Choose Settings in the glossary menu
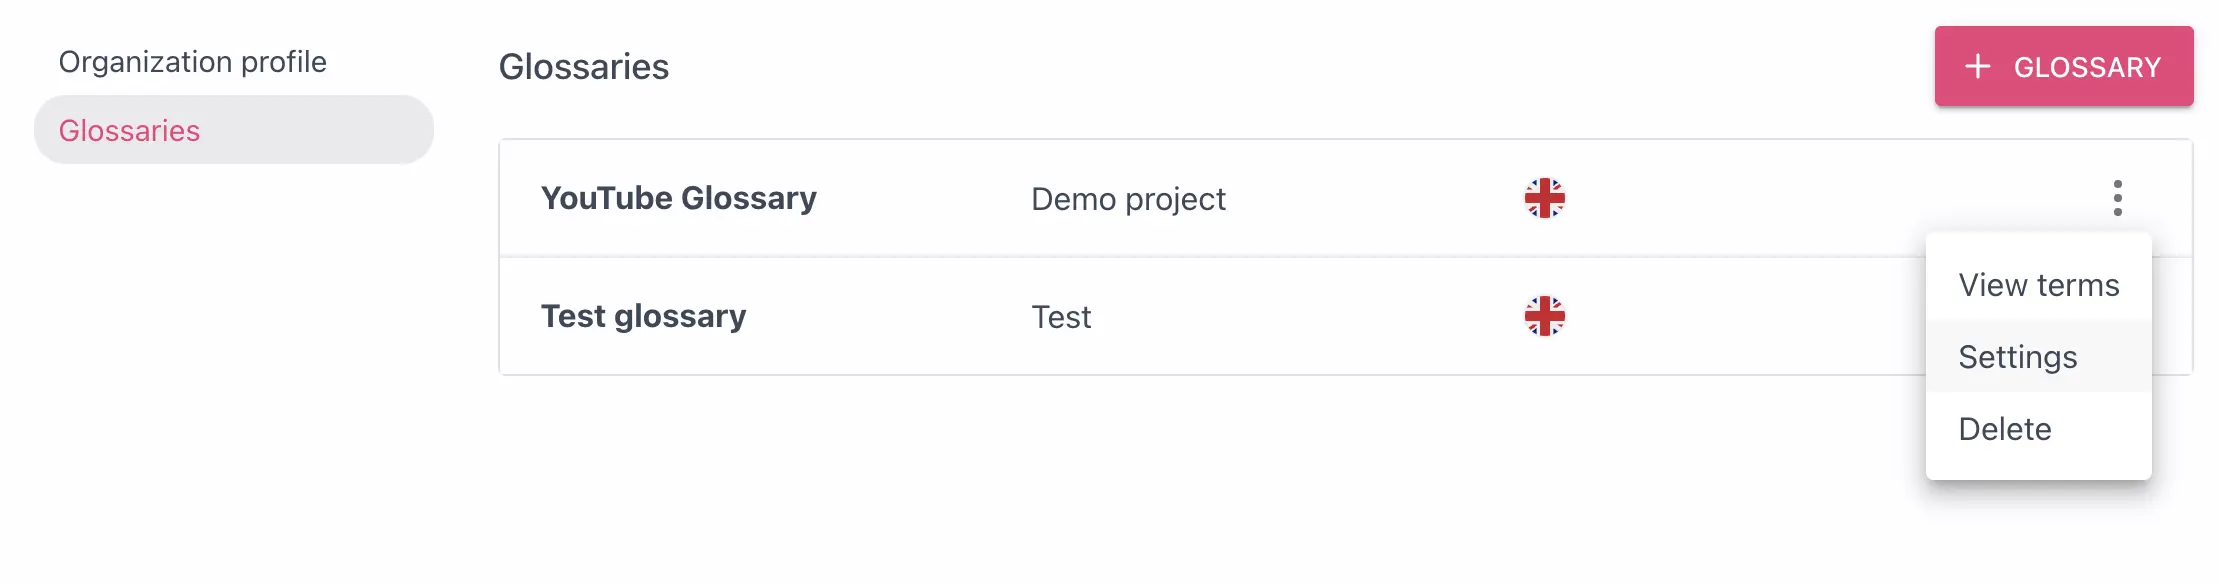The image size is (2218, 584). [2017, 357]
